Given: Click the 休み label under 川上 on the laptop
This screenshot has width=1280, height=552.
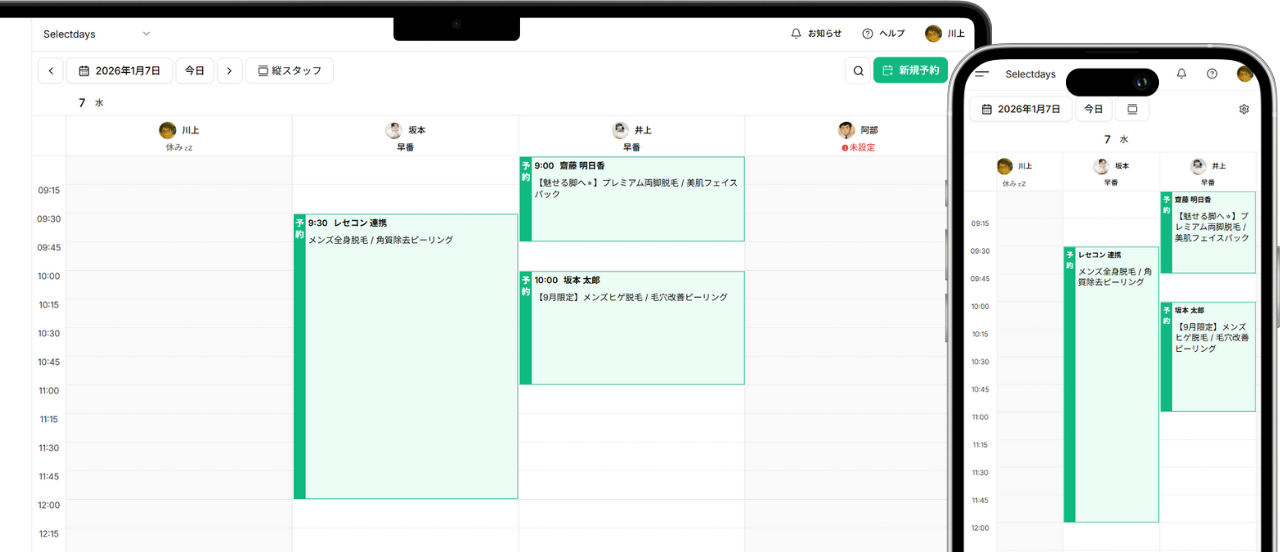Looking at the screenshot, I should [179, 147].
